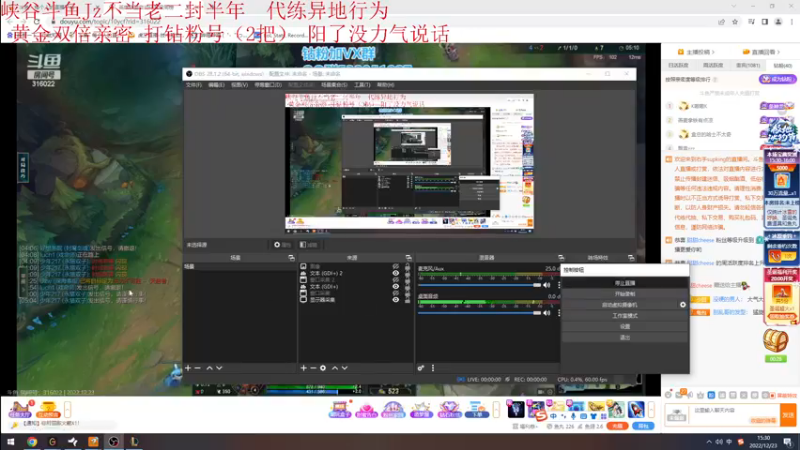Viewport: 800px width, 450px height.
Task: Move scene down with arrow
Action: tap(219, 368)
